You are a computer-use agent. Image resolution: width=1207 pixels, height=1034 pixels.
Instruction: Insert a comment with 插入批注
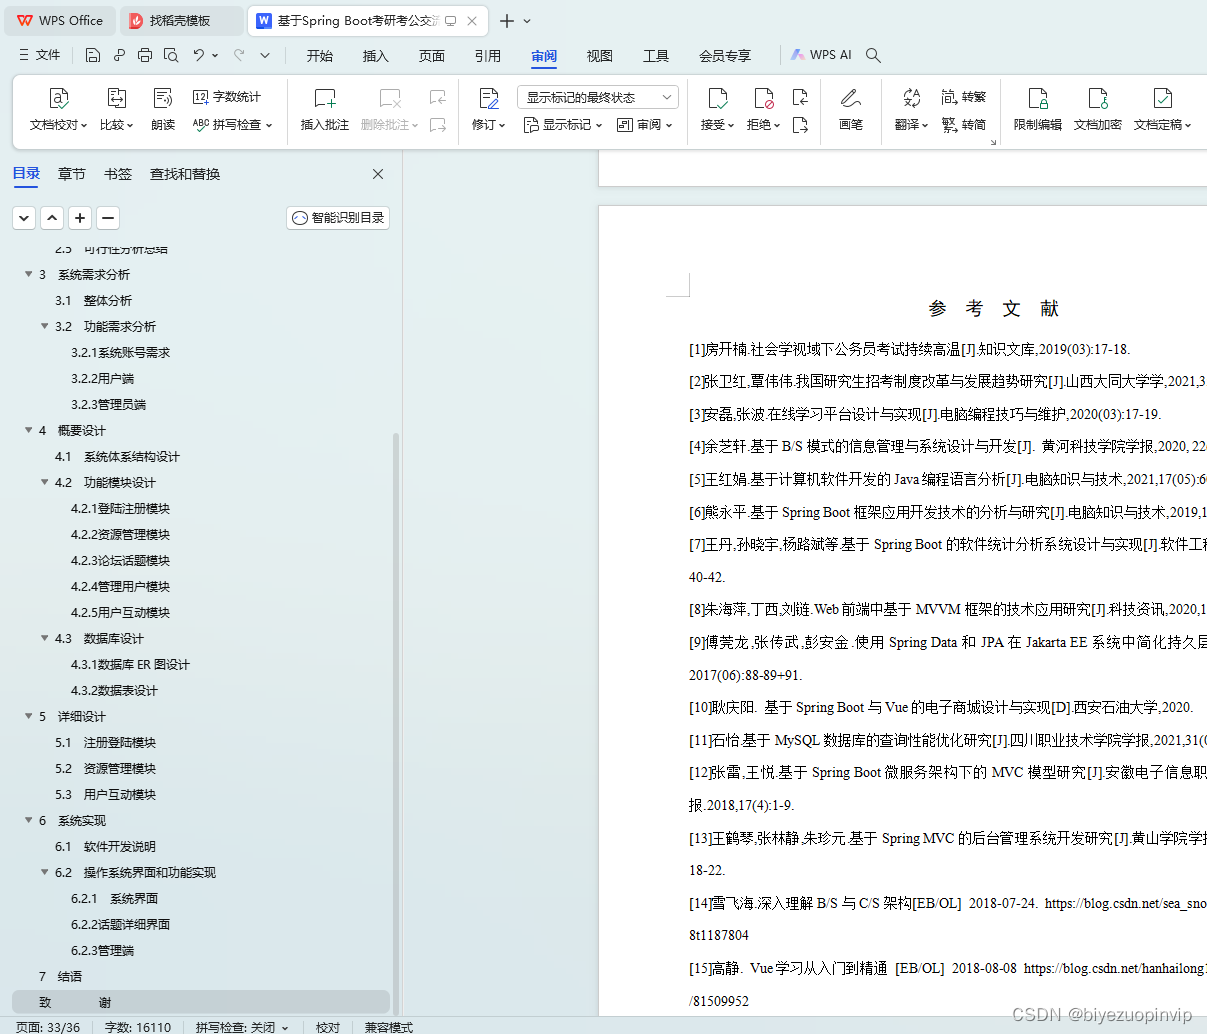(325, 110)
